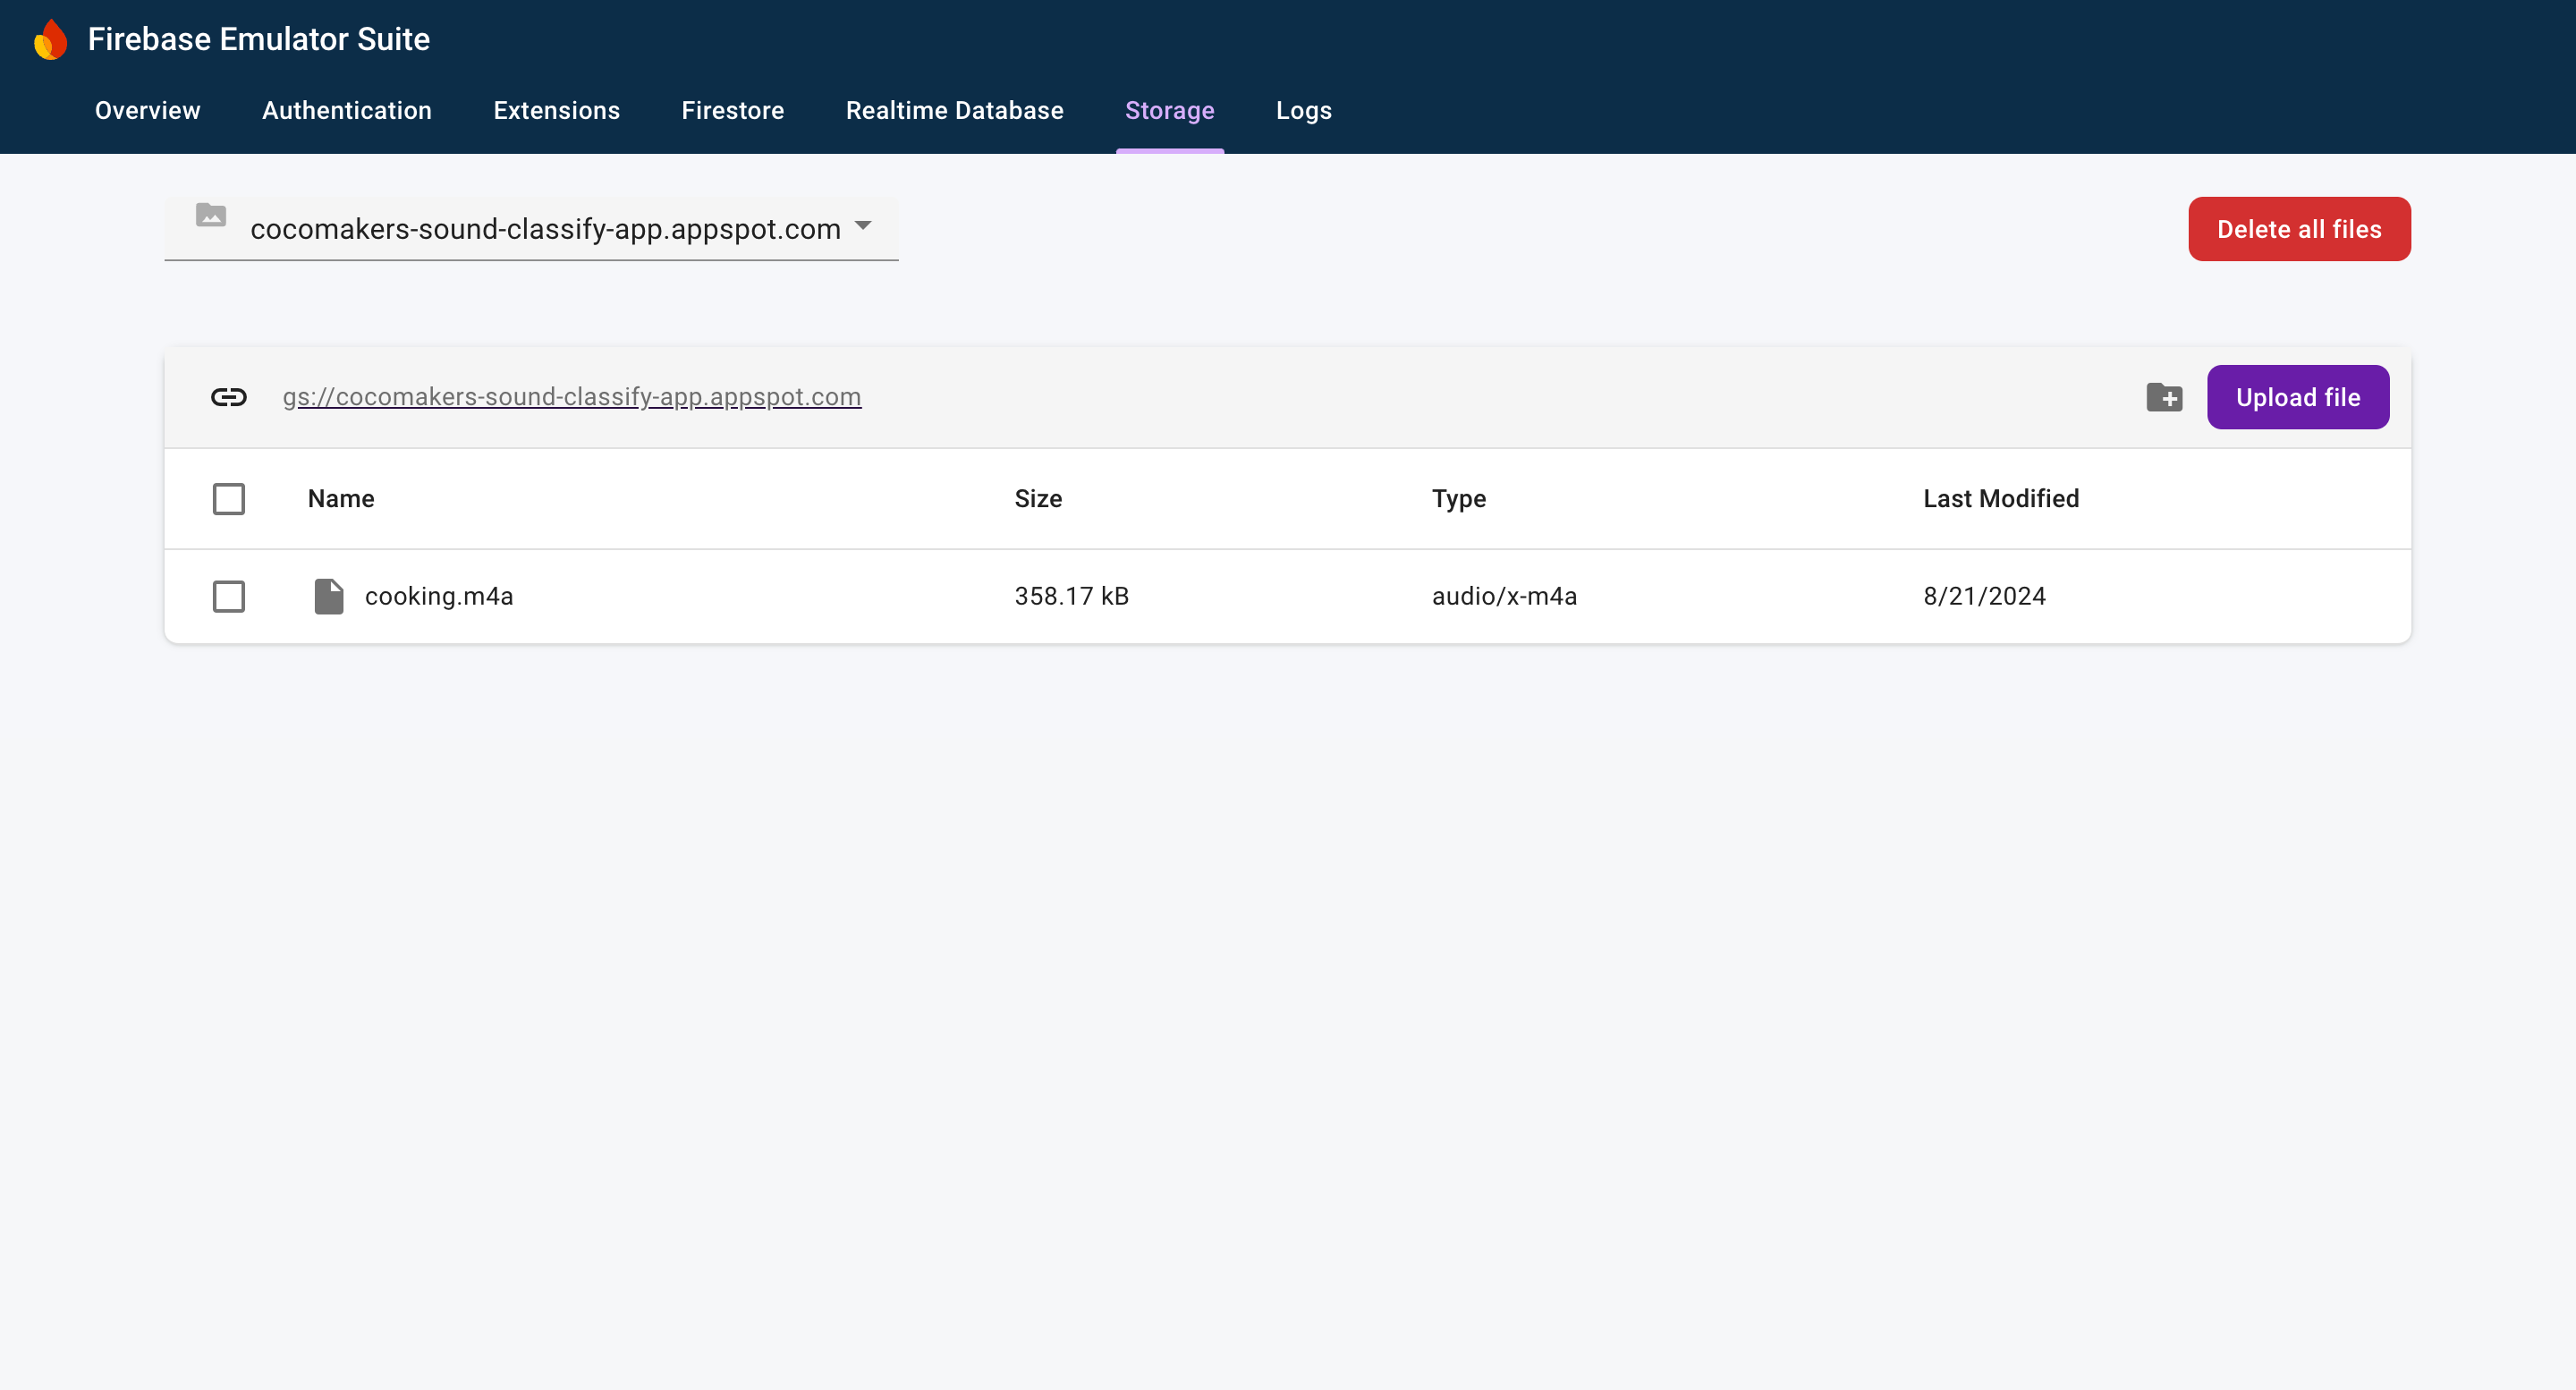
Task: View the Logs section
Action: click(x=1303, y=111)
